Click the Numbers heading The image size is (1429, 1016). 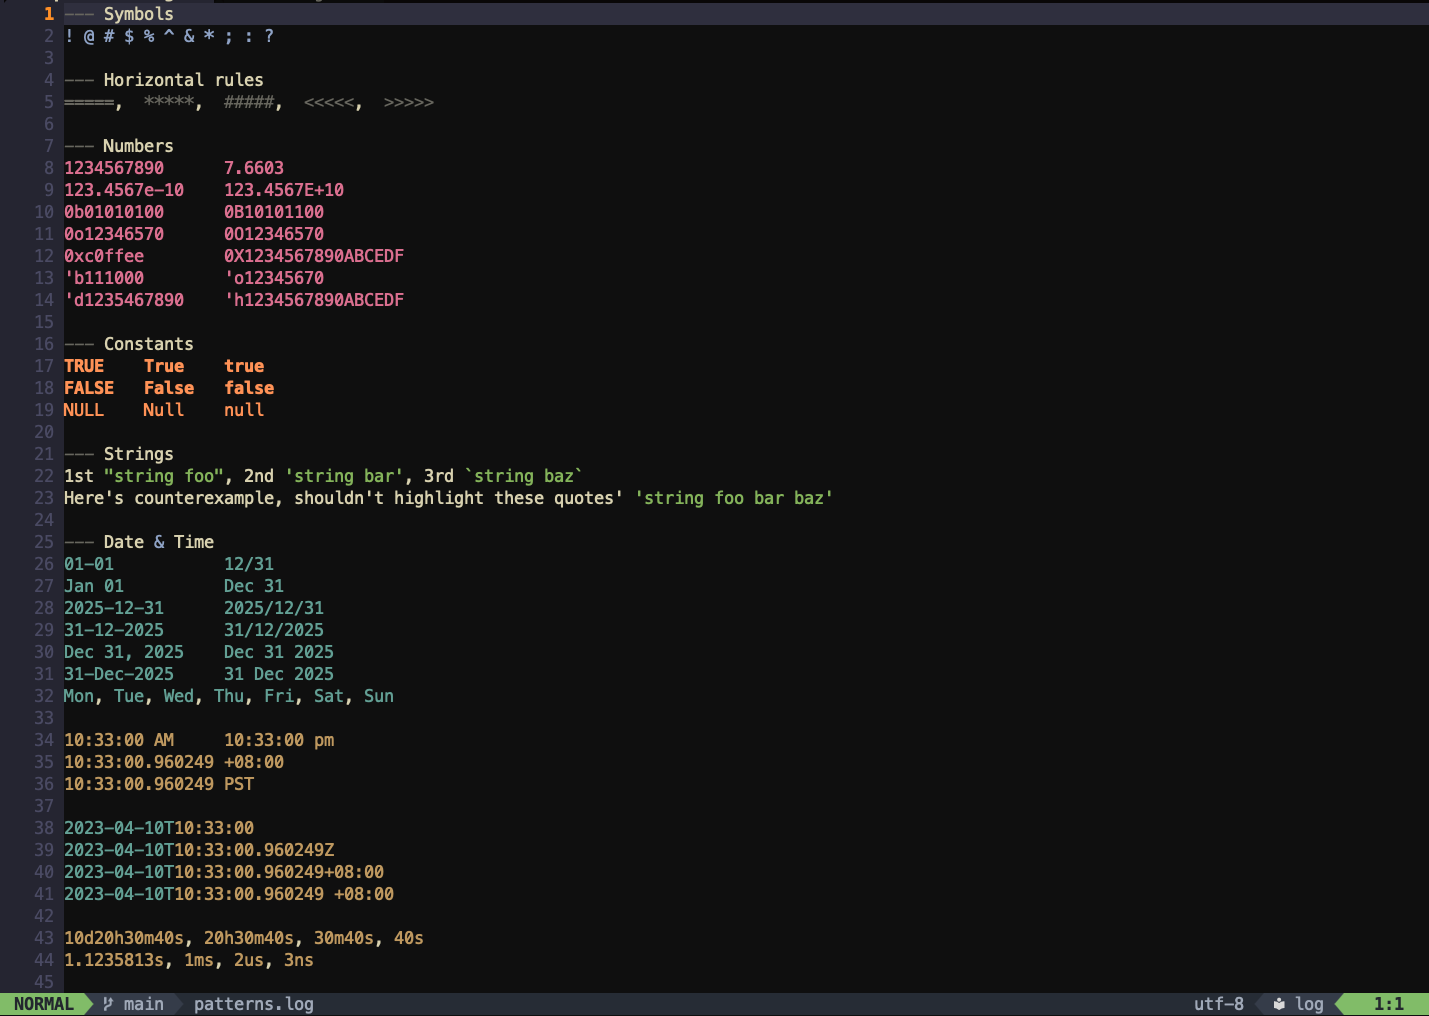tap(139, 146)
